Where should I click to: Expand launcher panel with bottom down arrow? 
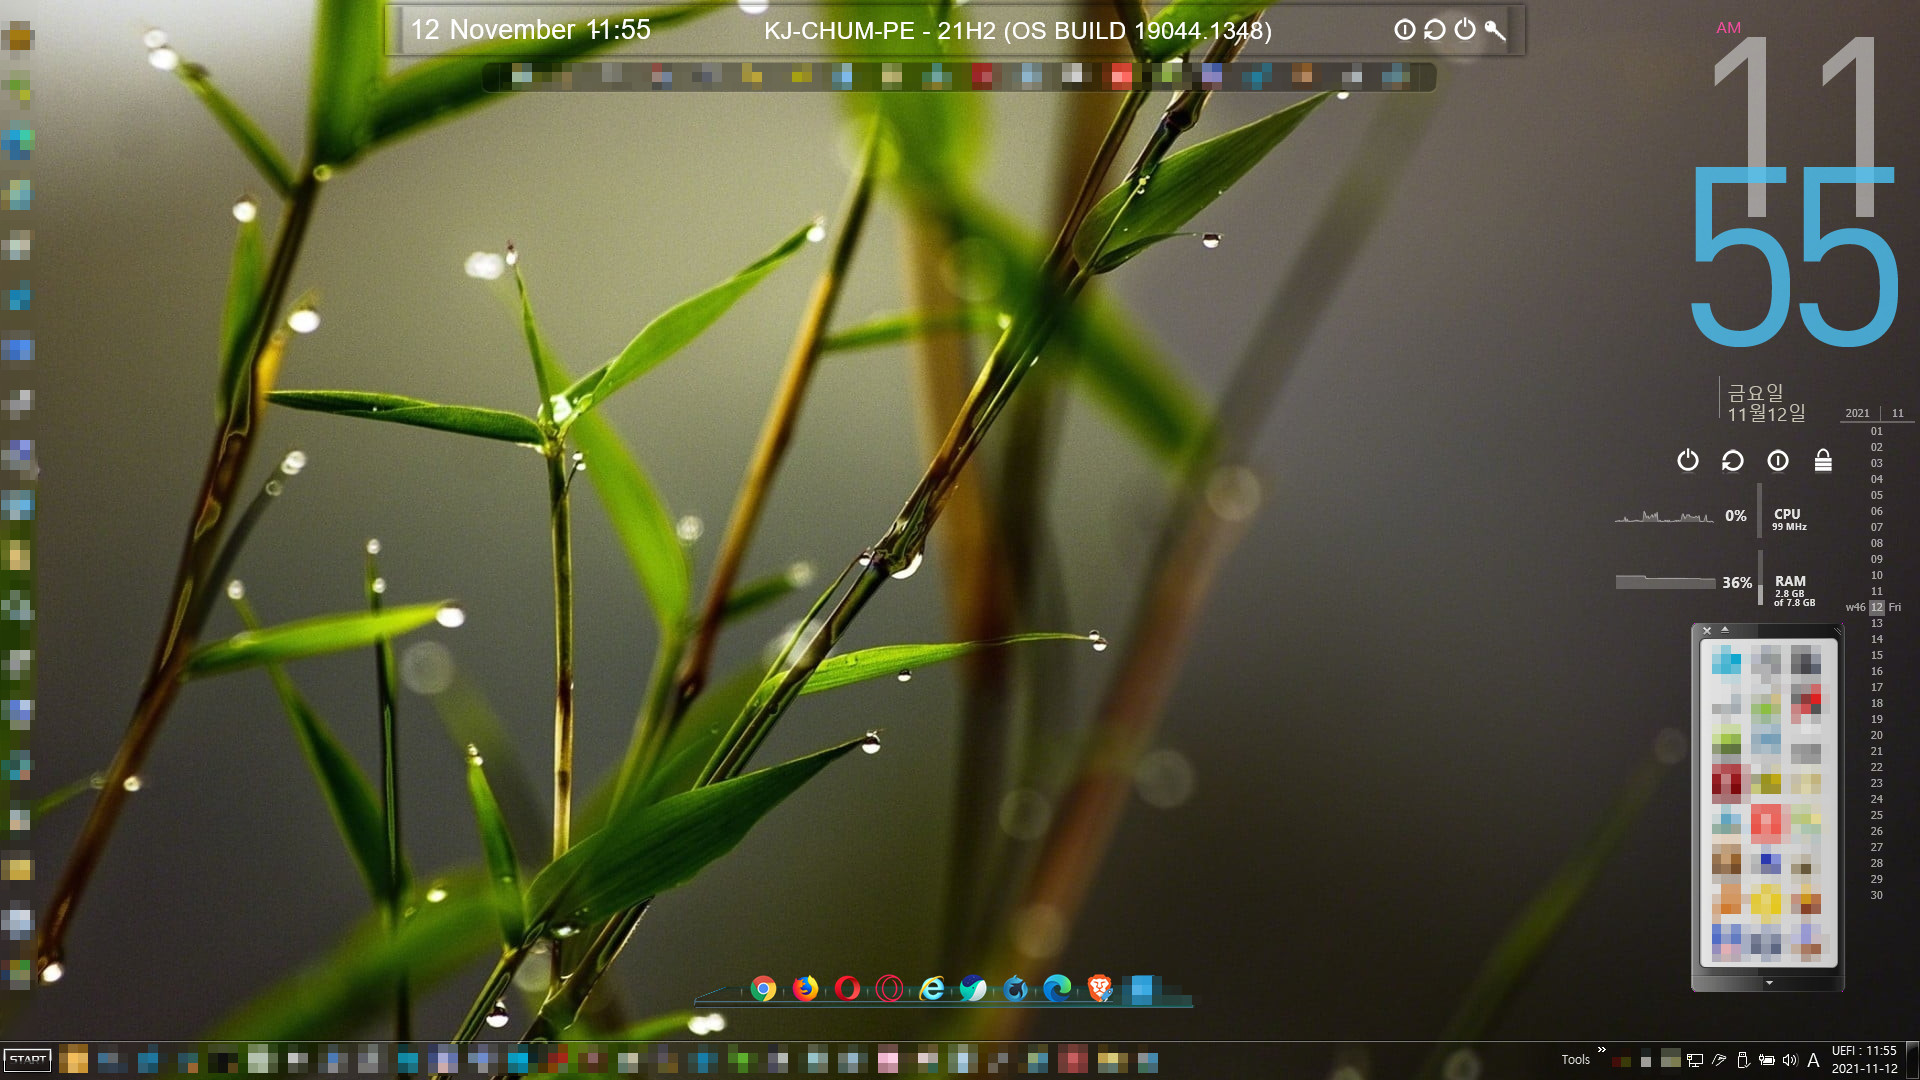pos(1769,983)
